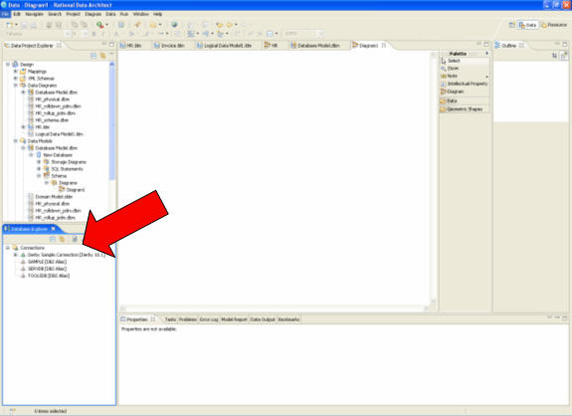572x416 pixels.
Task: Maximize the Outline view
Action: (x=565, y=44)
